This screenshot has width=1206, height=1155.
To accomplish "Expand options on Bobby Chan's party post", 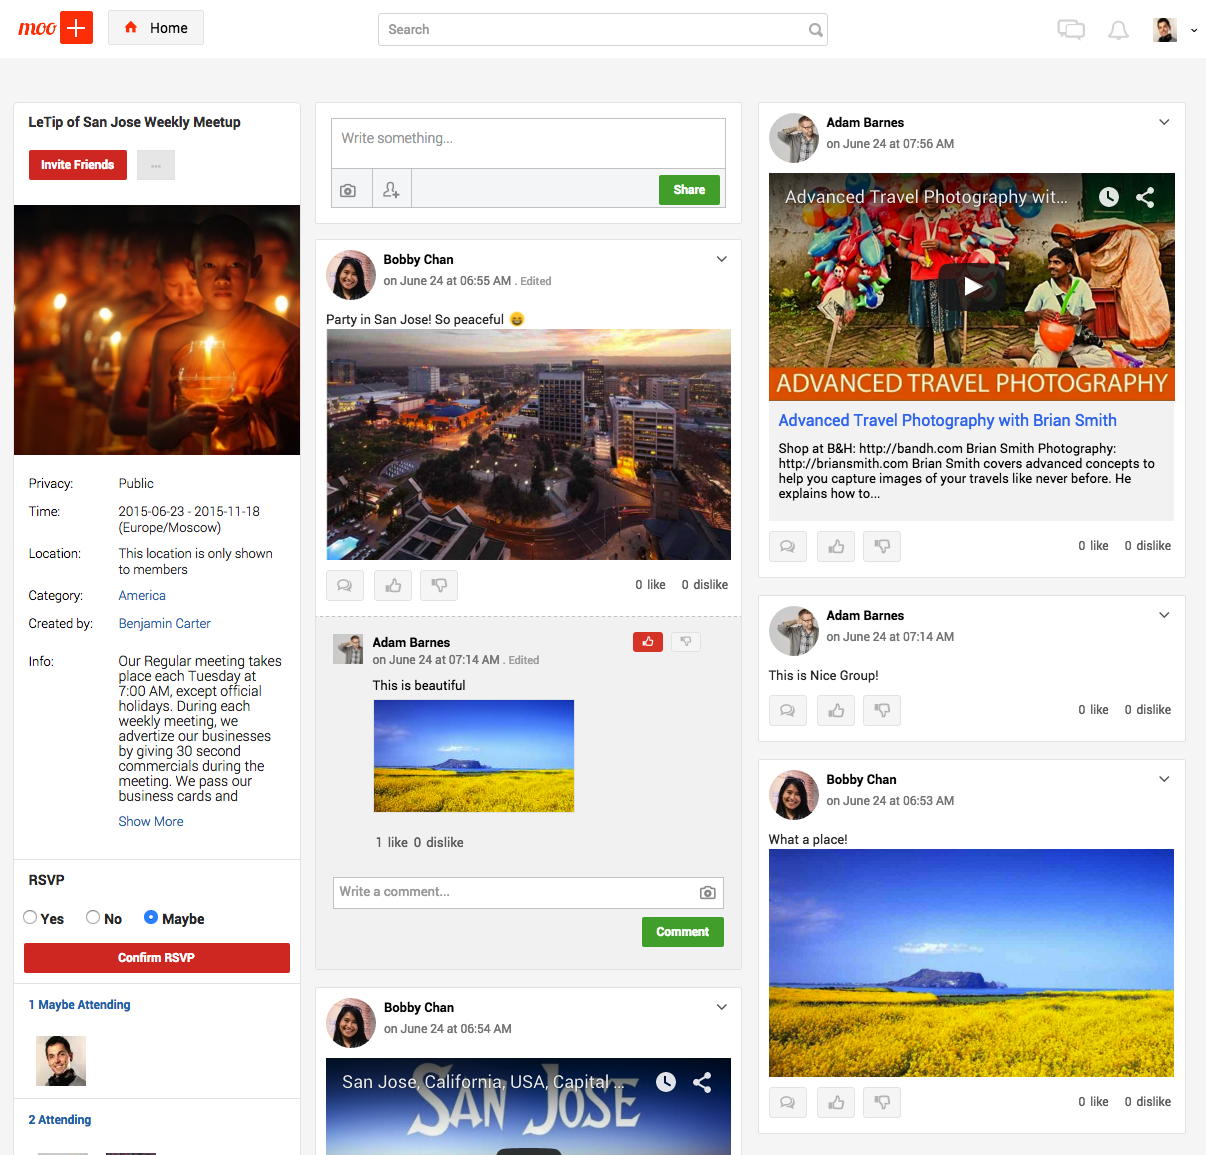I will [x=722, y=259].
